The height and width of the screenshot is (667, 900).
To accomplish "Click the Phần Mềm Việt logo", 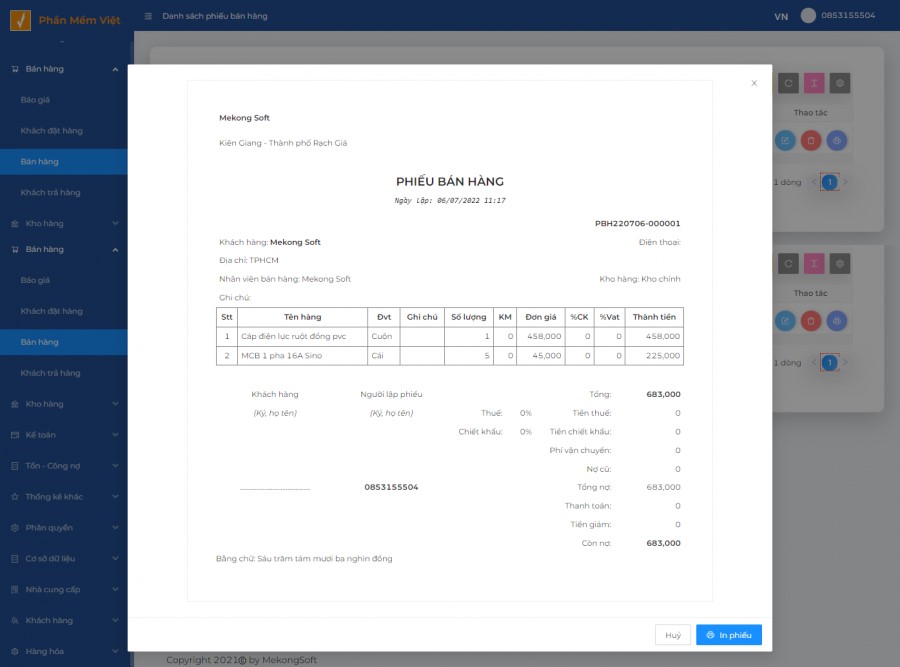I will tap(21, 20).
